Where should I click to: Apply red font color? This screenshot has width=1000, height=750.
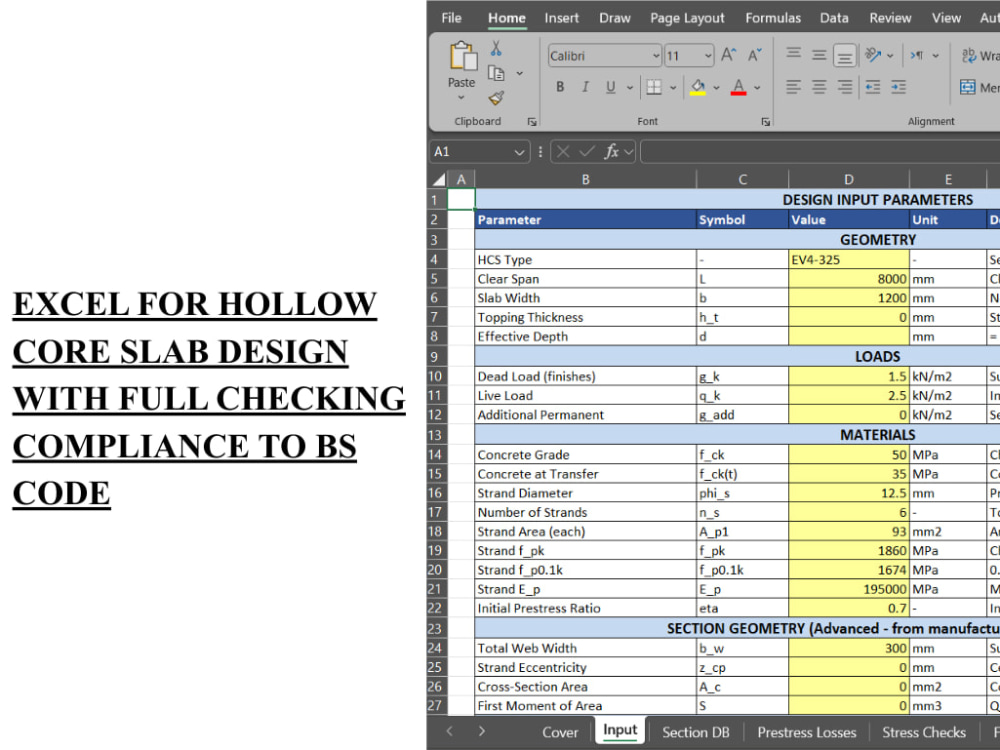[x=739, y=87]
